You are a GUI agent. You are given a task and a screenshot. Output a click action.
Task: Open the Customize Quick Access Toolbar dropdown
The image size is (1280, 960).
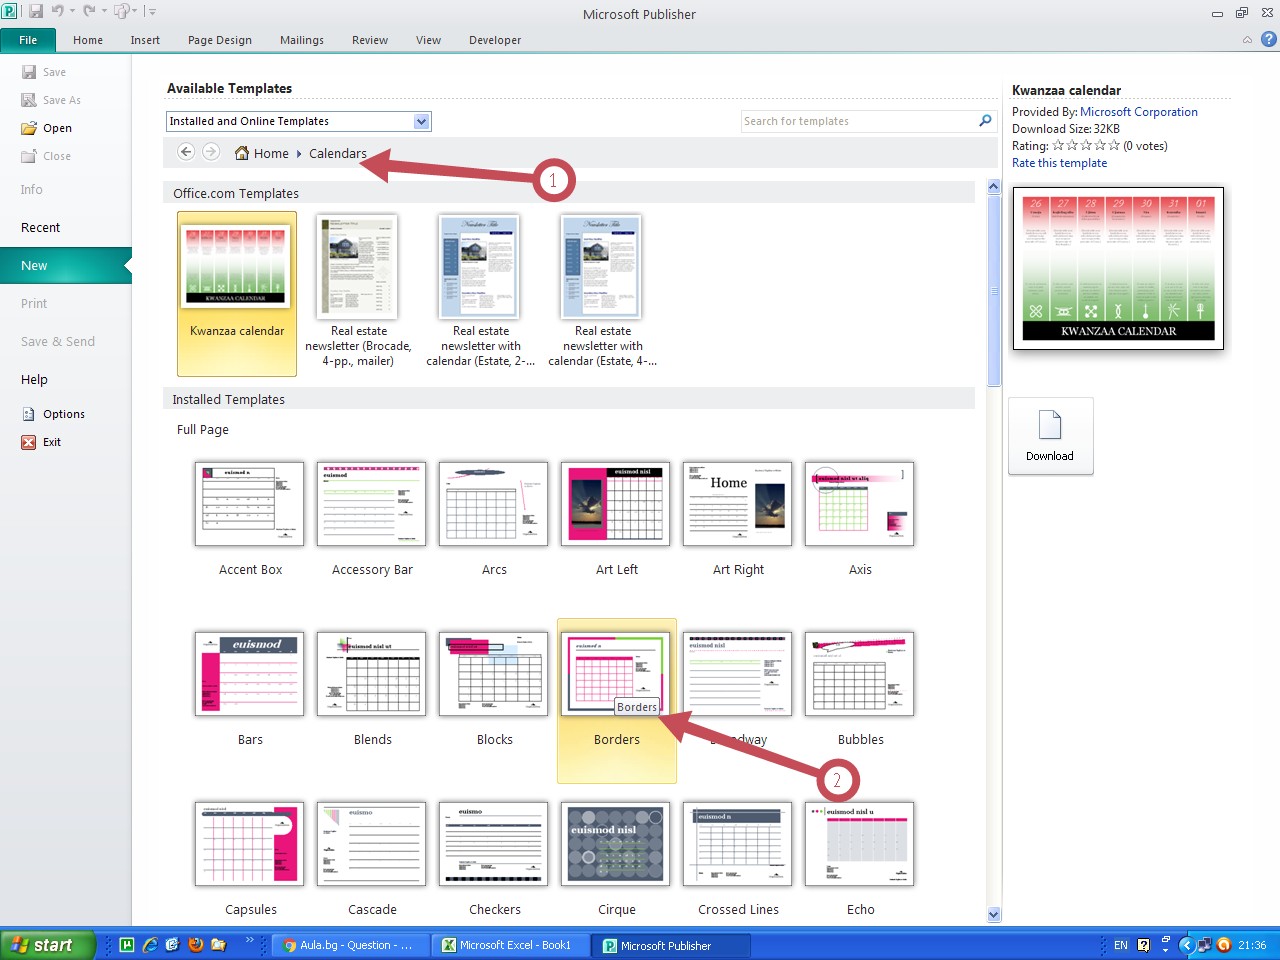tap(152, 12)
